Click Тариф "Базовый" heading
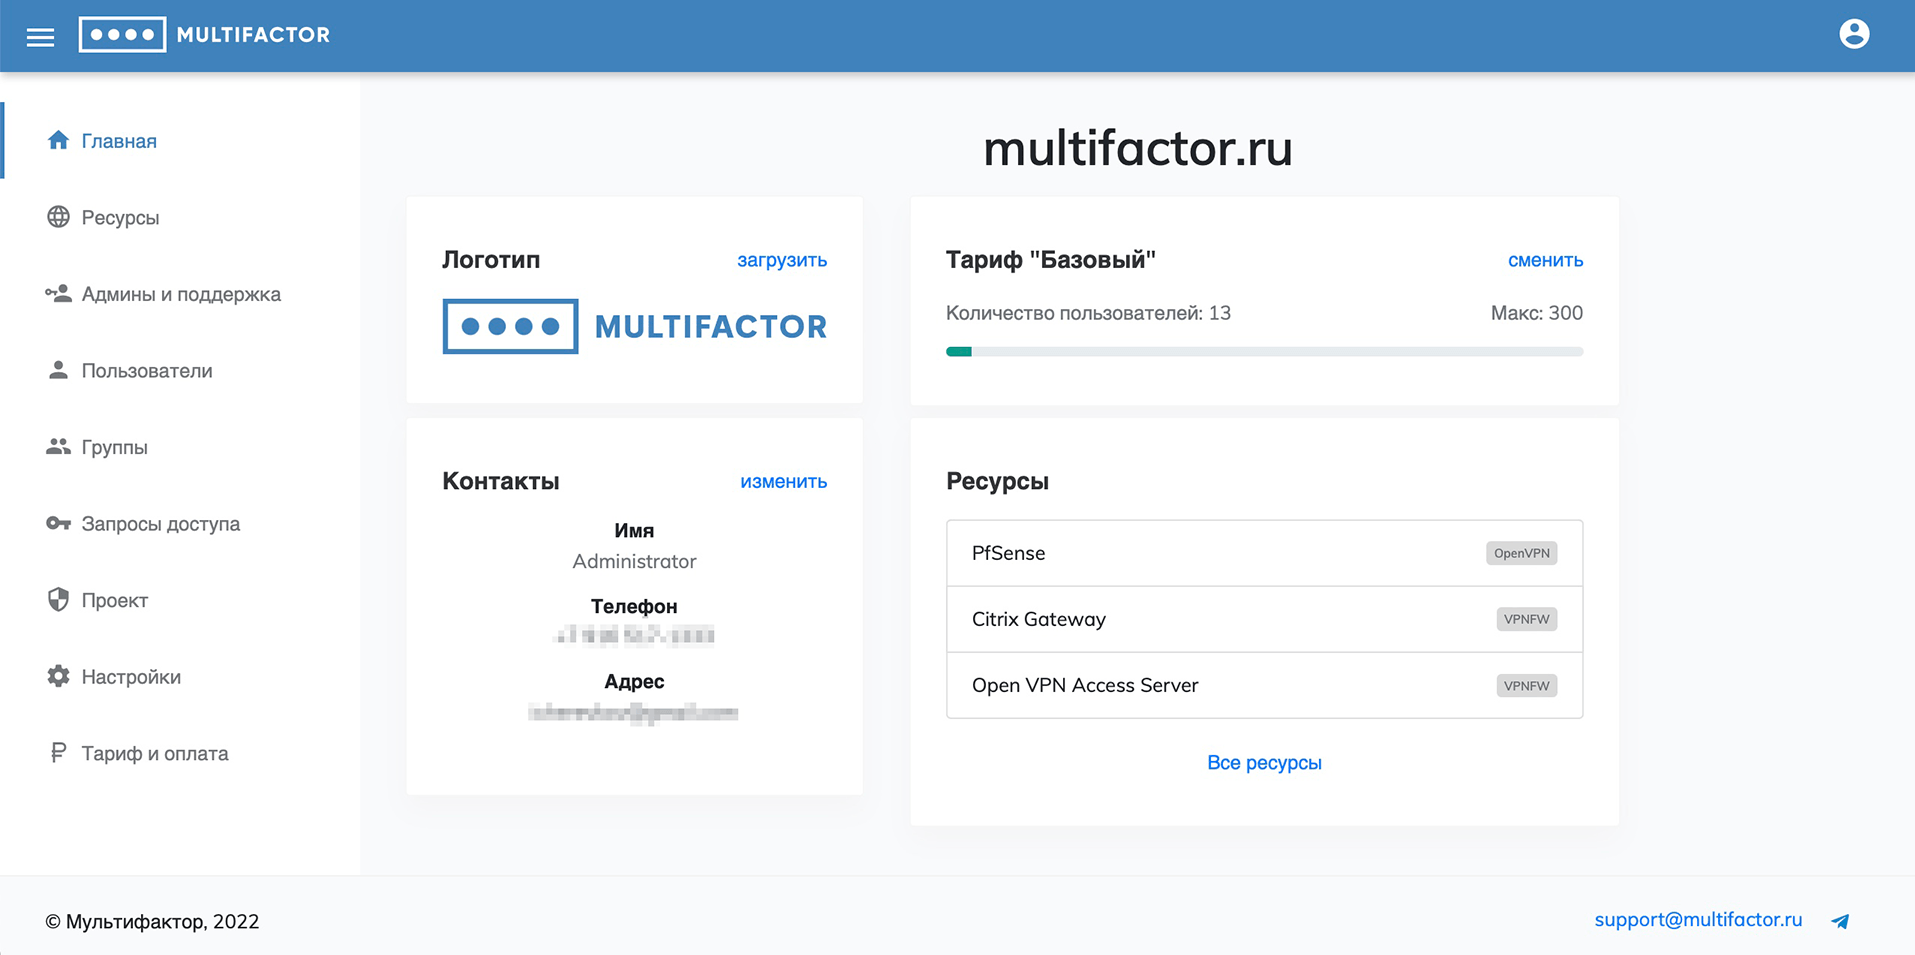The image size is (1915, 955). (1050, 260)
